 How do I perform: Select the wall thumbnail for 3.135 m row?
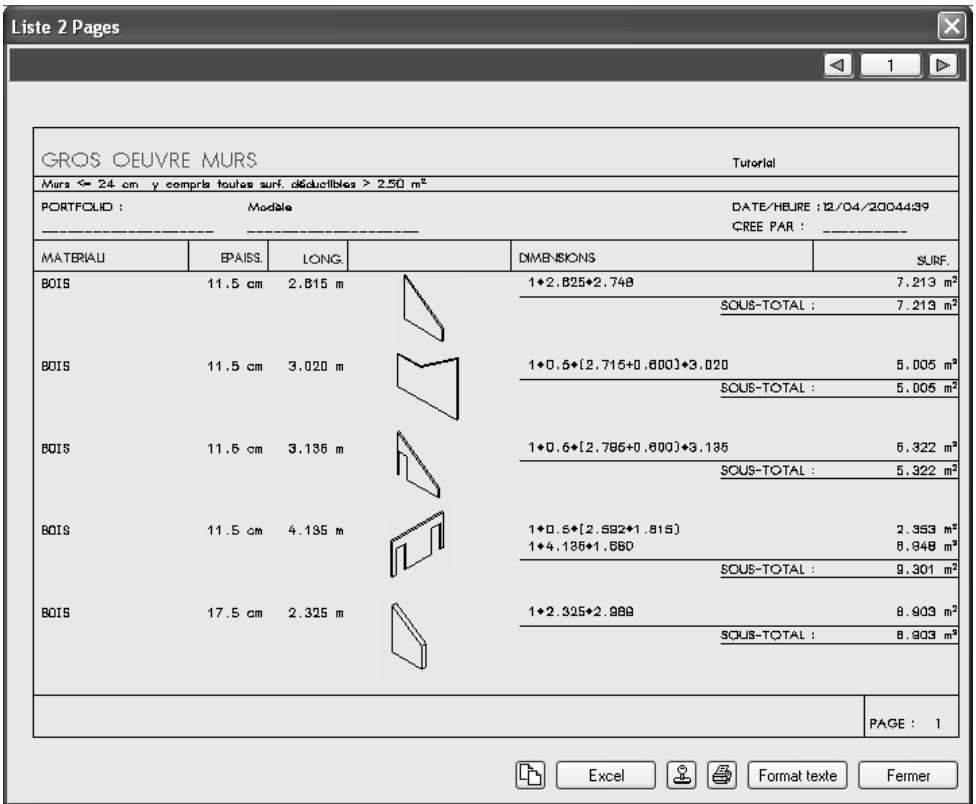click(x=418, y=464)
